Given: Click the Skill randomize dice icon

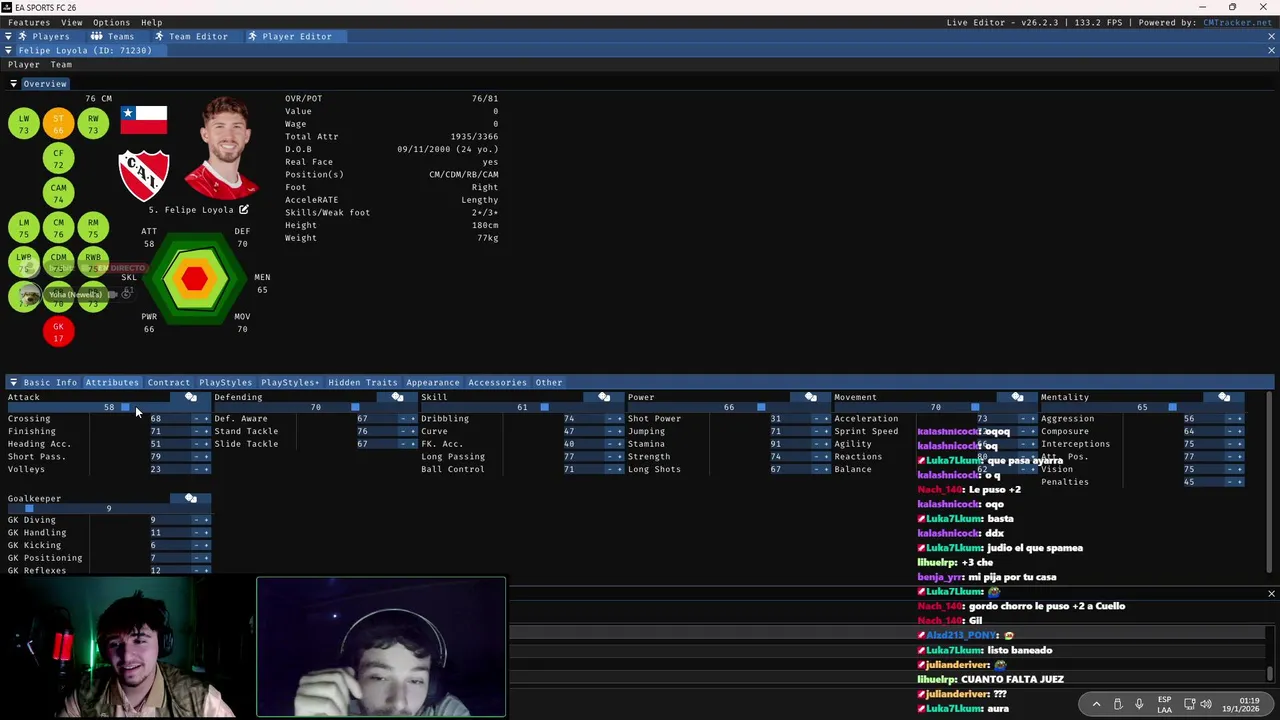Looking at the screenshot, I should pos(604,397).
